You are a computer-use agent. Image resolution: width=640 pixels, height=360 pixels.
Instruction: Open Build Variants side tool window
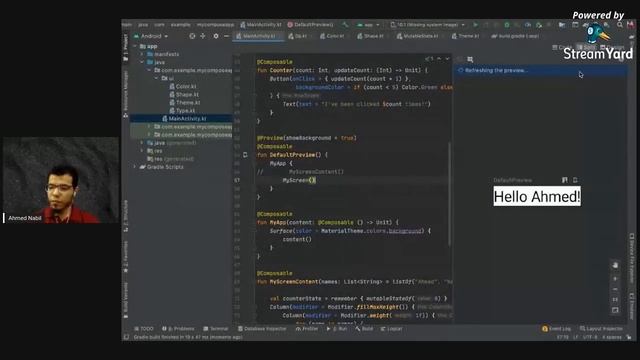pos(126,300)
